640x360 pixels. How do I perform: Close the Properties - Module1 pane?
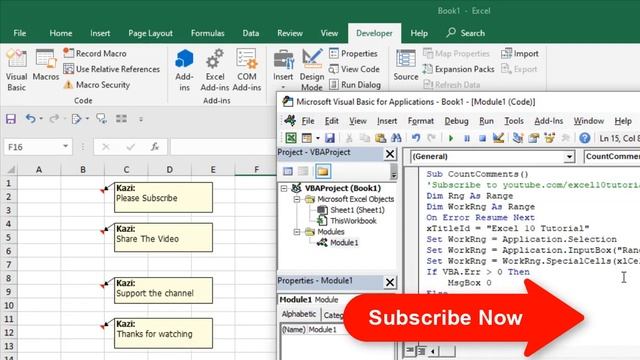point(390,282)
